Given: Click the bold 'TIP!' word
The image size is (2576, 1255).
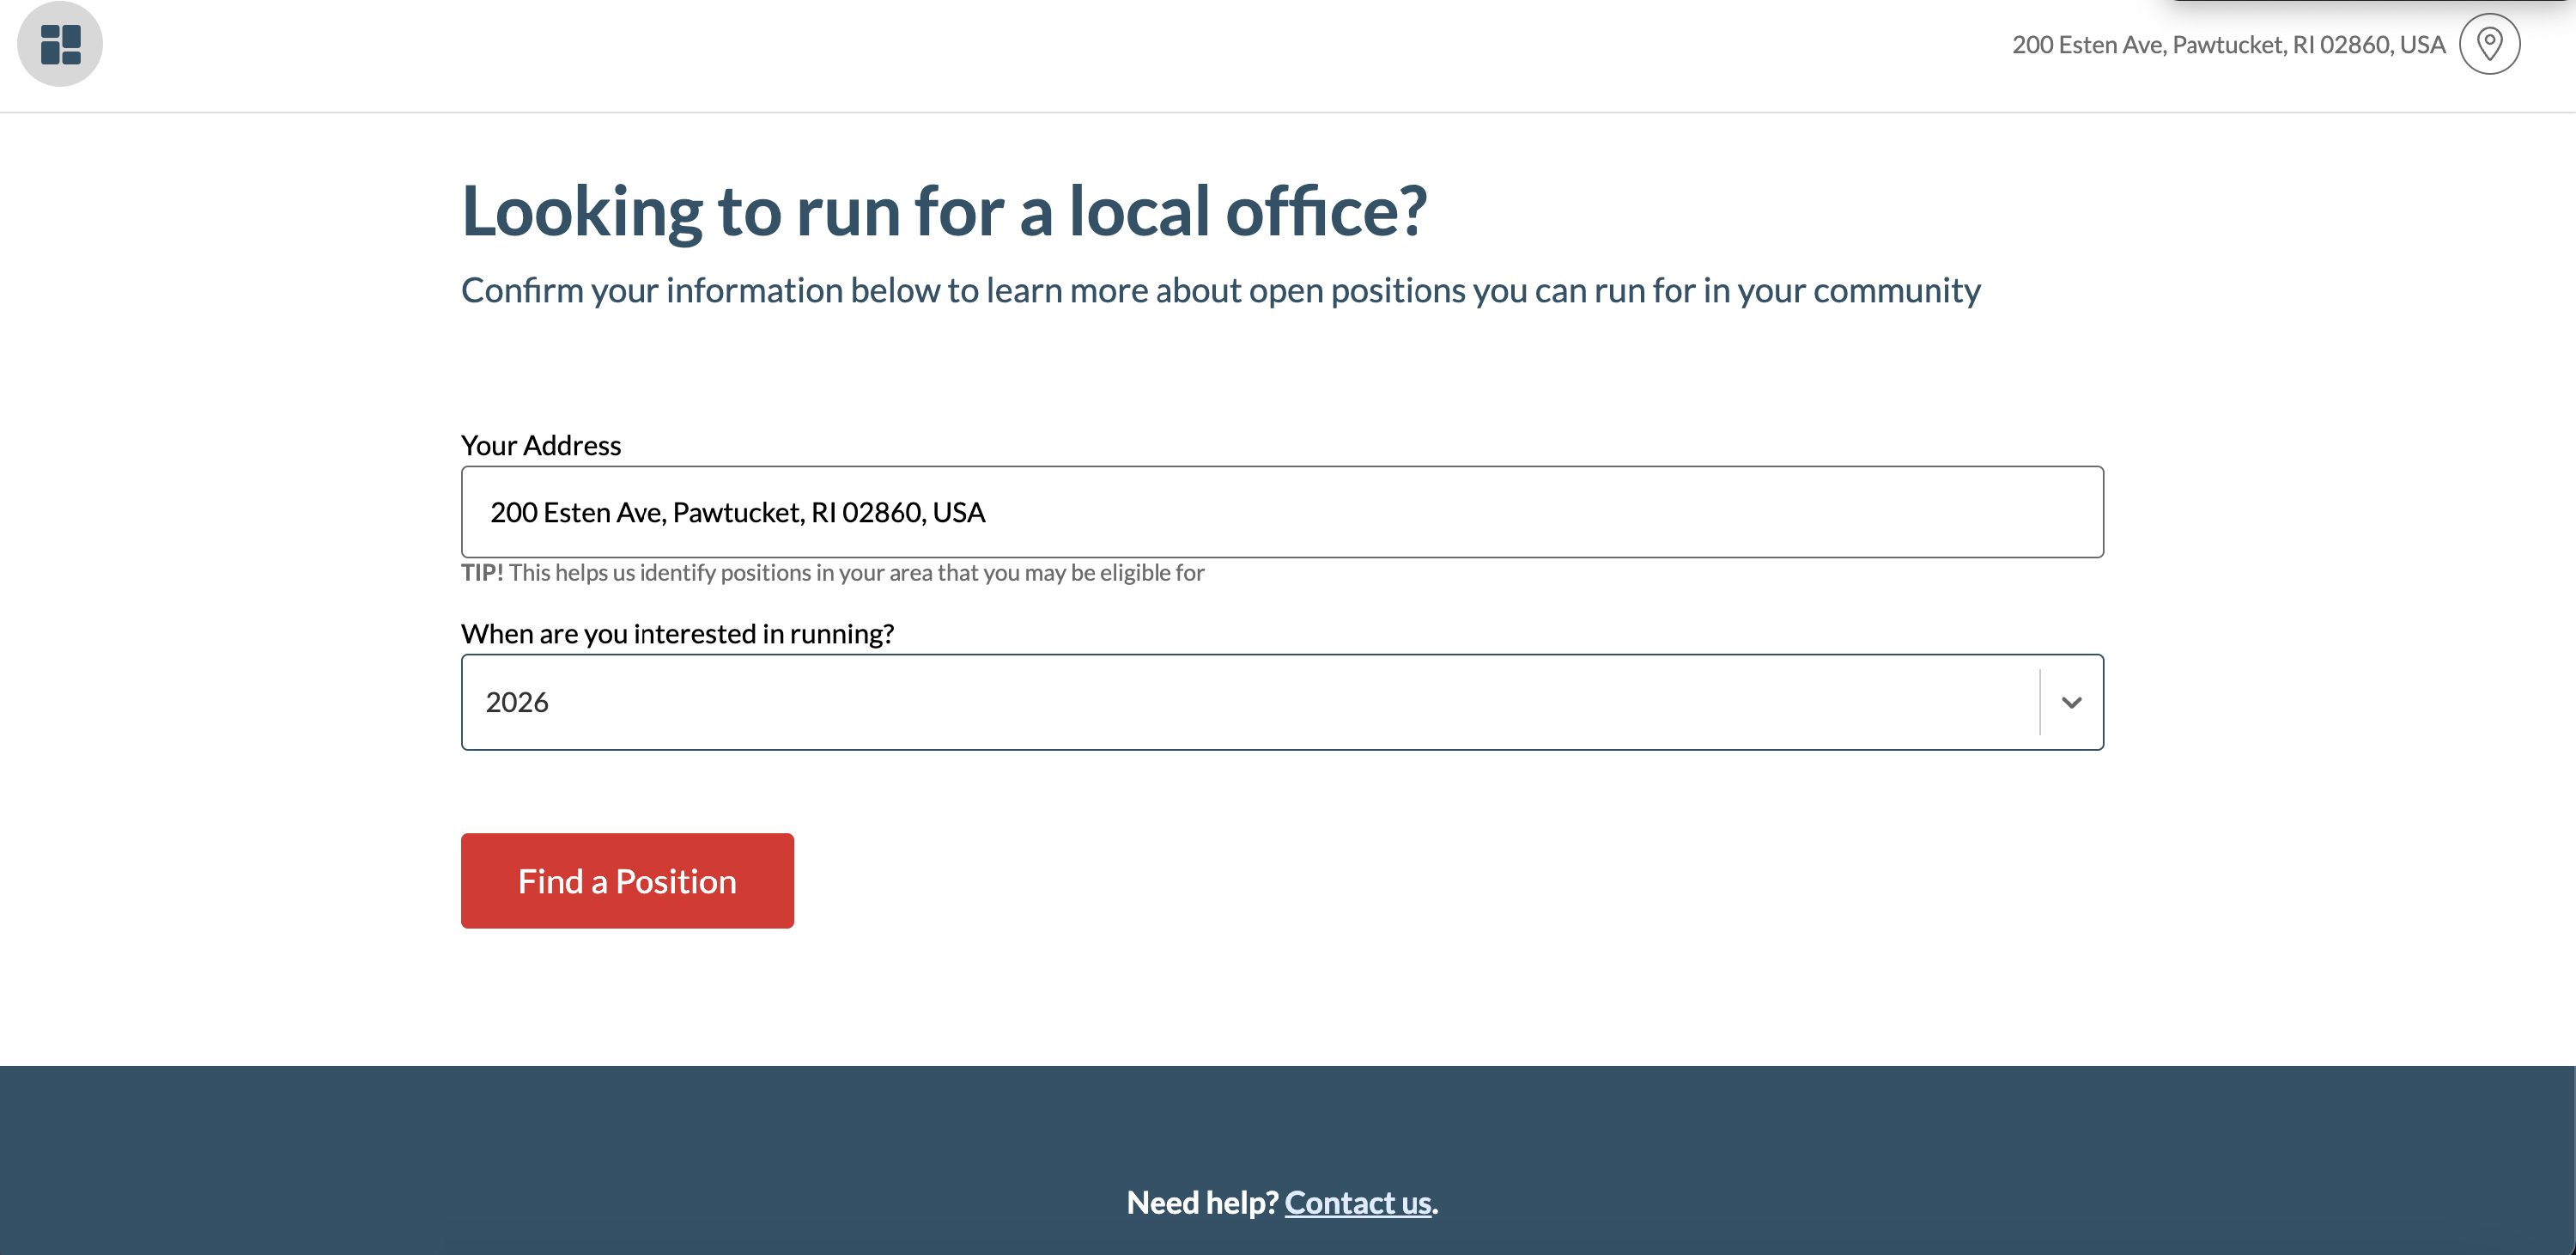Looking at the screenshot, I should [482, 573].
